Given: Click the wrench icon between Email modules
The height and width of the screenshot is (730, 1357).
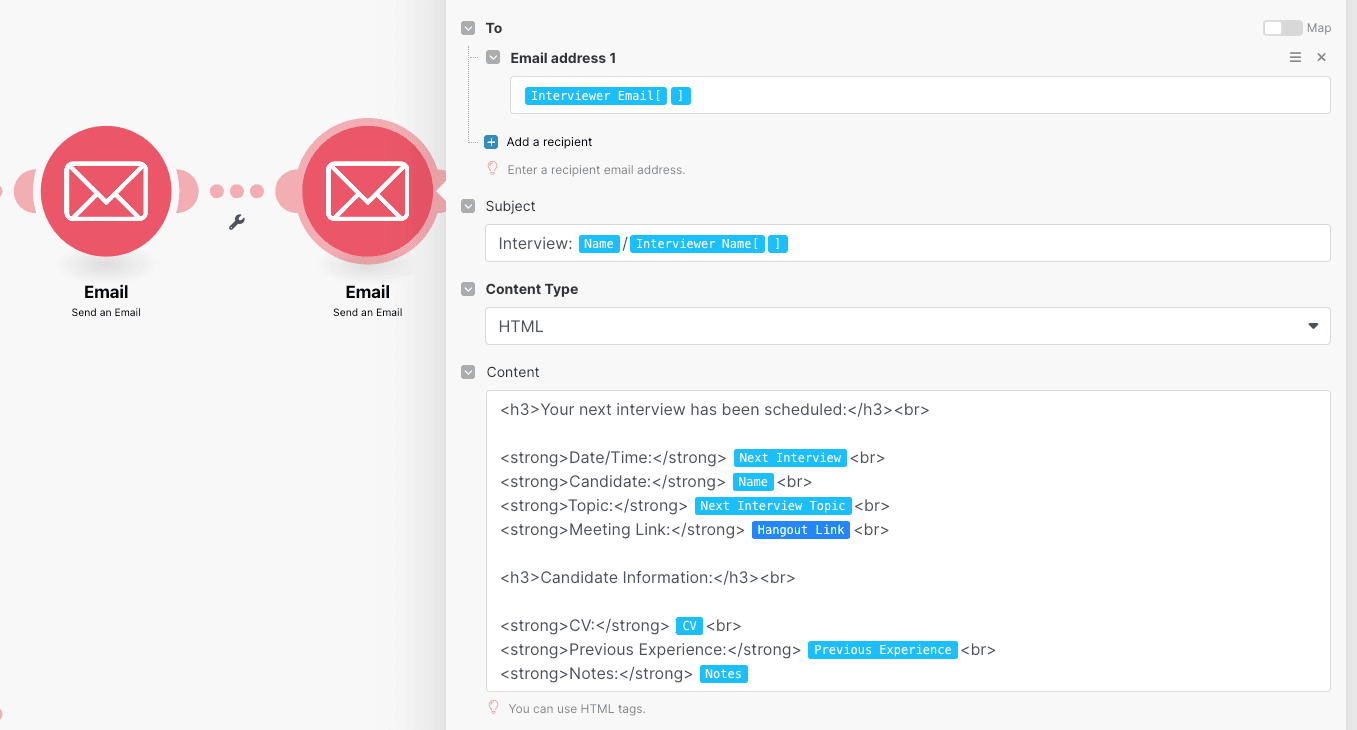Looking at the screenshot, I should click(236, 223).
